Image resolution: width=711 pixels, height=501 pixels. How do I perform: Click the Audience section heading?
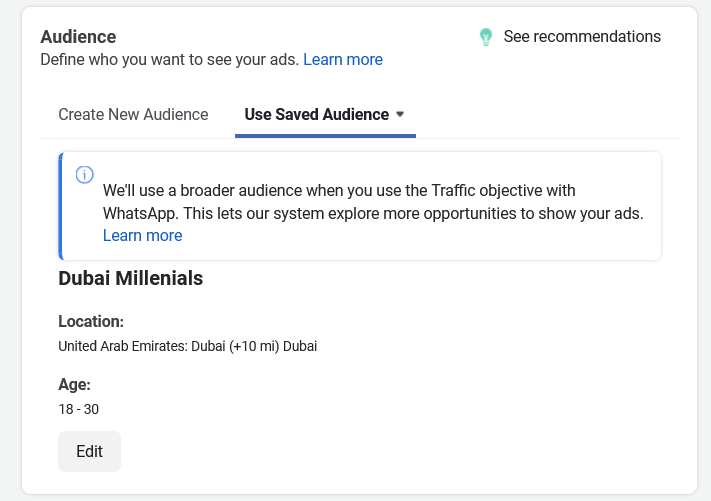pos(78,37)
